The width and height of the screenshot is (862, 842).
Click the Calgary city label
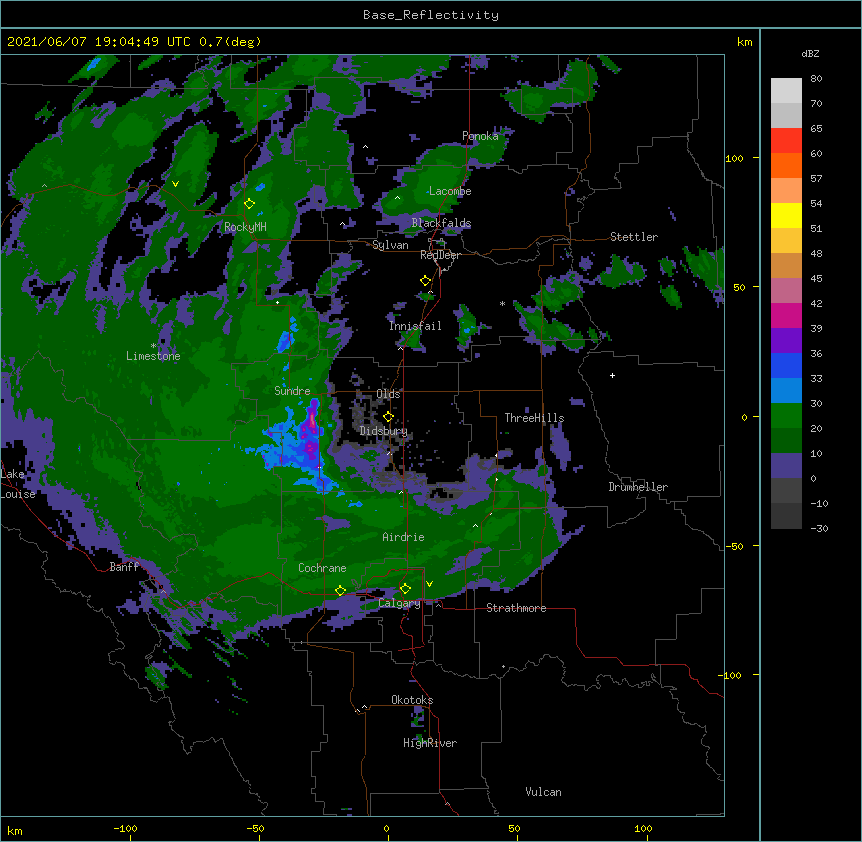pyautogui.click(x=400, y=603)
